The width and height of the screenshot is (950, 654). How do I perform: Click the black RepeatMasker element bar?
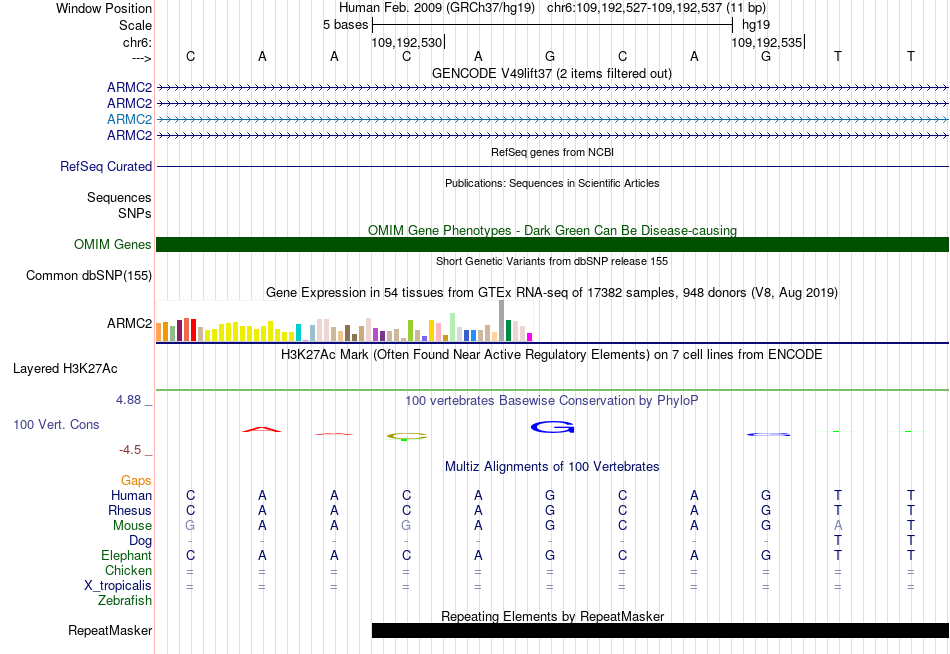660,630
